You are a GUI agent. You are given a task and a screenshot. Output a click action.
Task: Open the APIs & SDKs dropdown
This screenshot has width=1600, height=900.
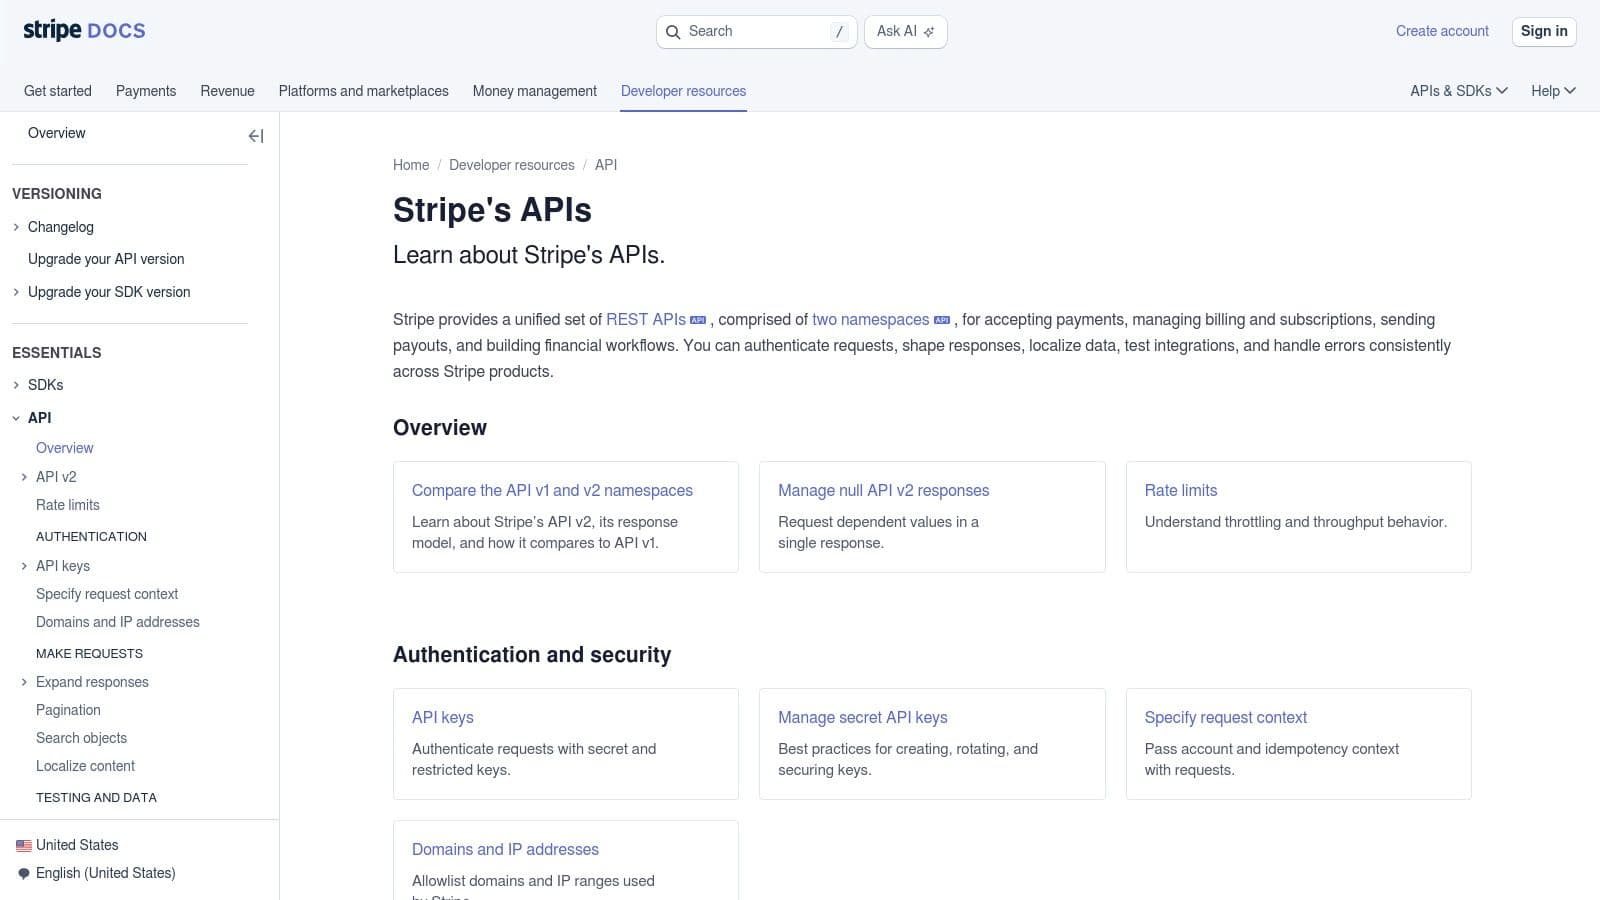click(1459, 91)
